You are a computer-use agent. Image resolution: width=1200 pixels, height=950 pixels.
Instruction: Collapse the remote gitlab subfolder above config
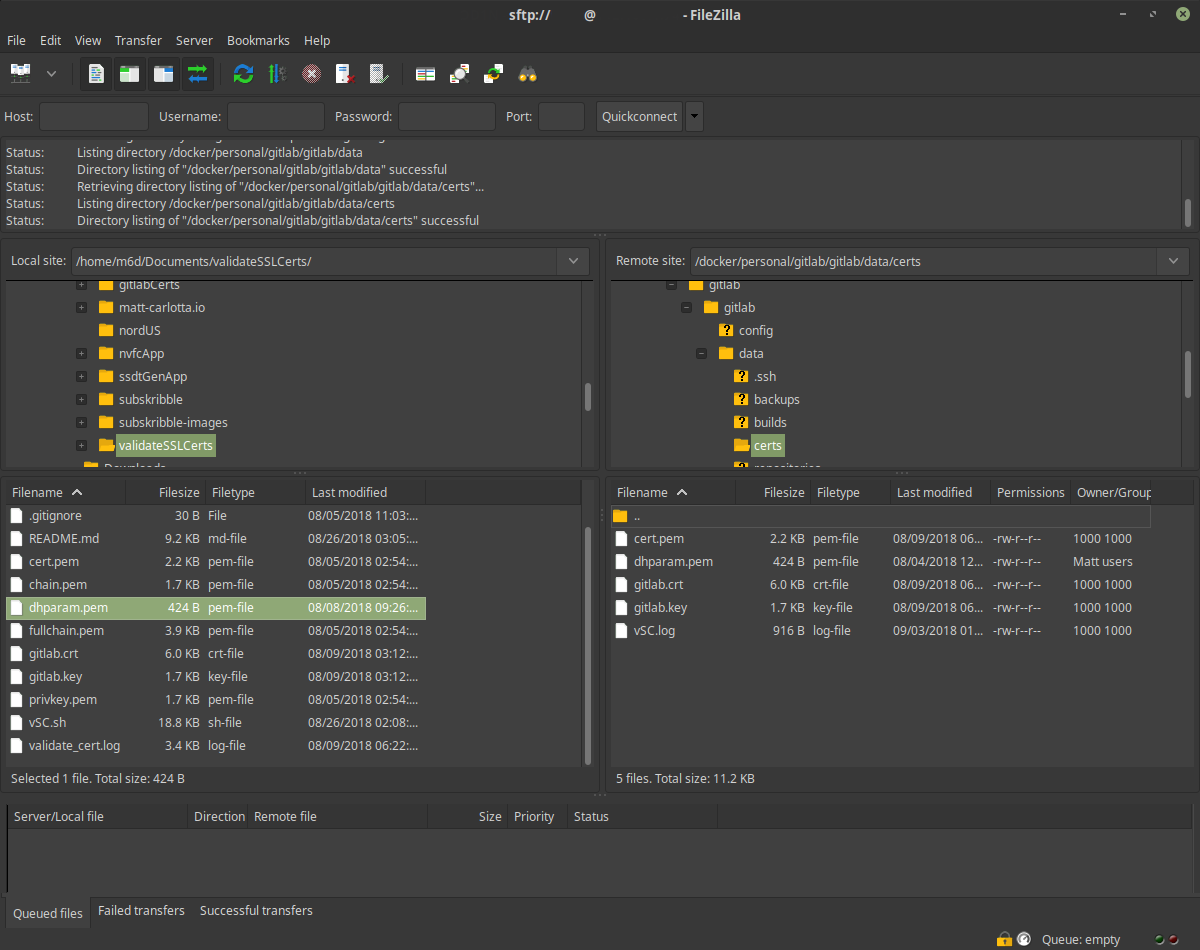(x=686, y=307)
